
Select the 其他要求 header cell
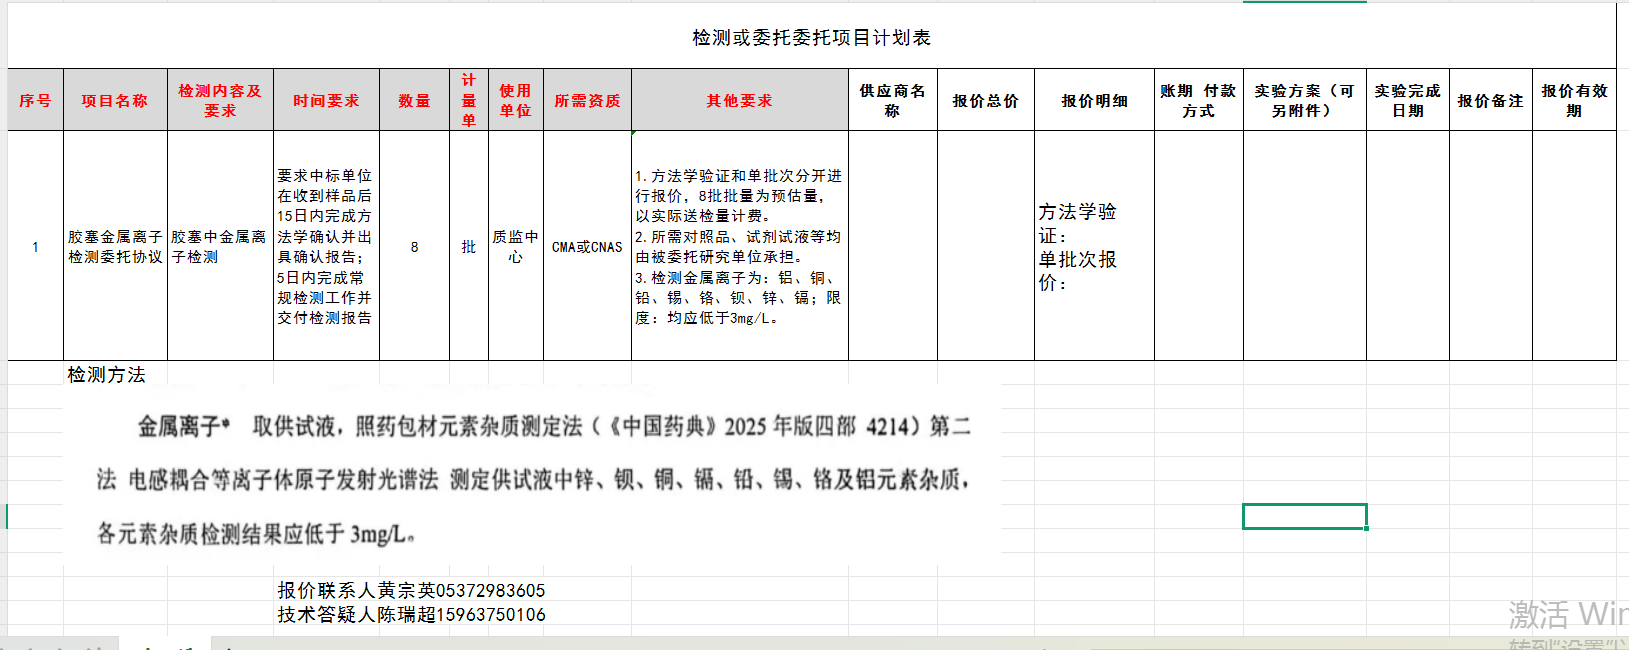pos(739,101)
